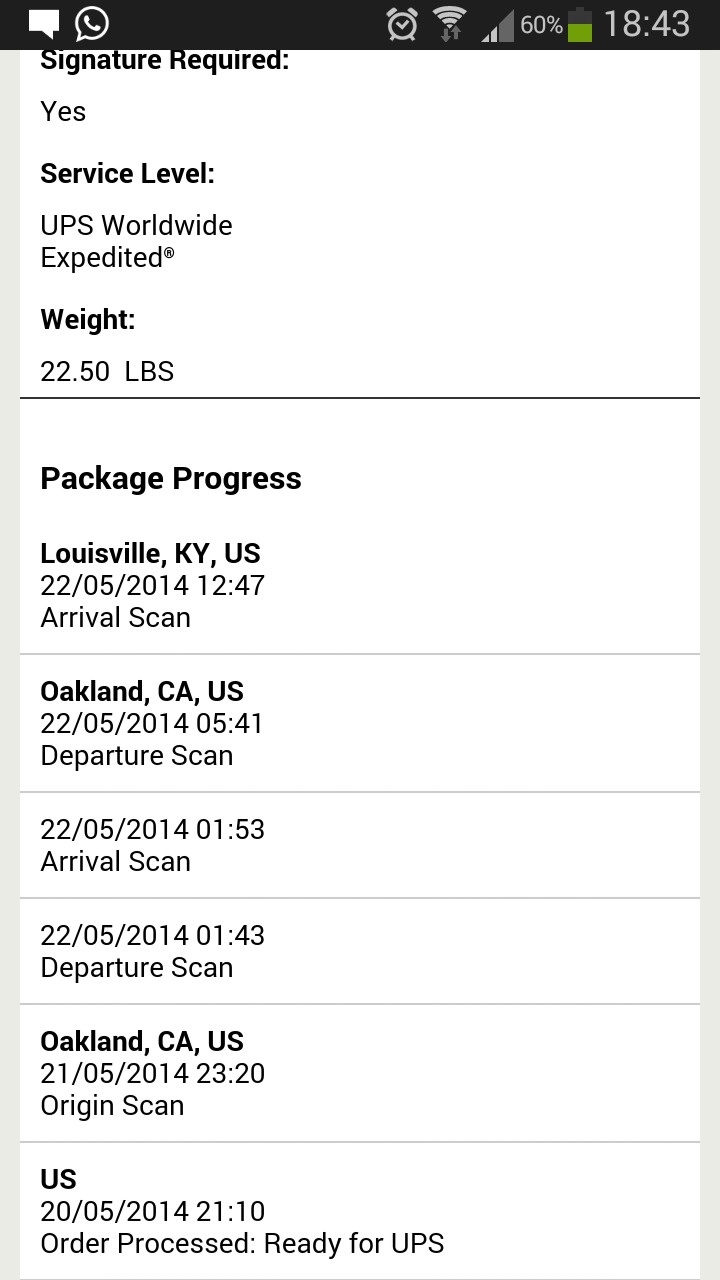Select the Louisville, KY Arrival Scan entry
Viewport: 720px width, 1280px height.
click(x=360, y=586)
